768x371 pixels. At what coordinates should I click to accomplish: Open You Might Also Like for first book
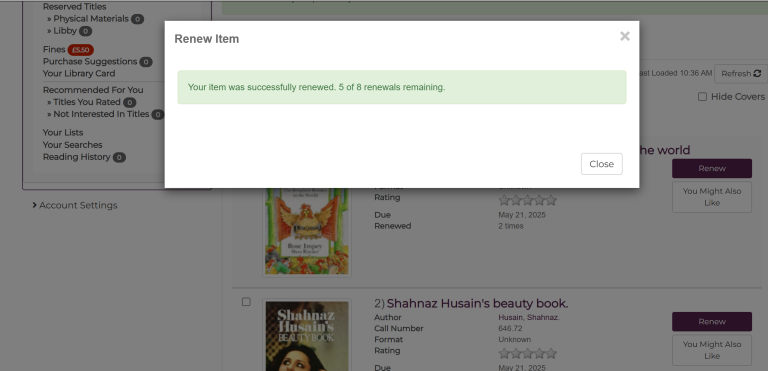point(712,197)
